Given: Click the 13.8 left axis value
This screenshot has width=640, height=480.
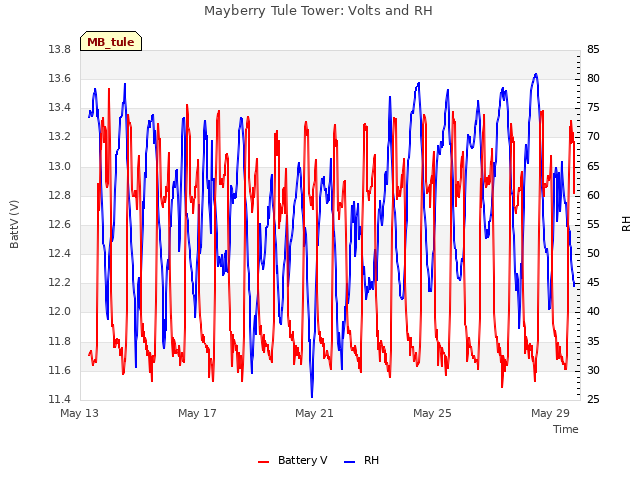Looking at the screenshot, I should point(60,50).
